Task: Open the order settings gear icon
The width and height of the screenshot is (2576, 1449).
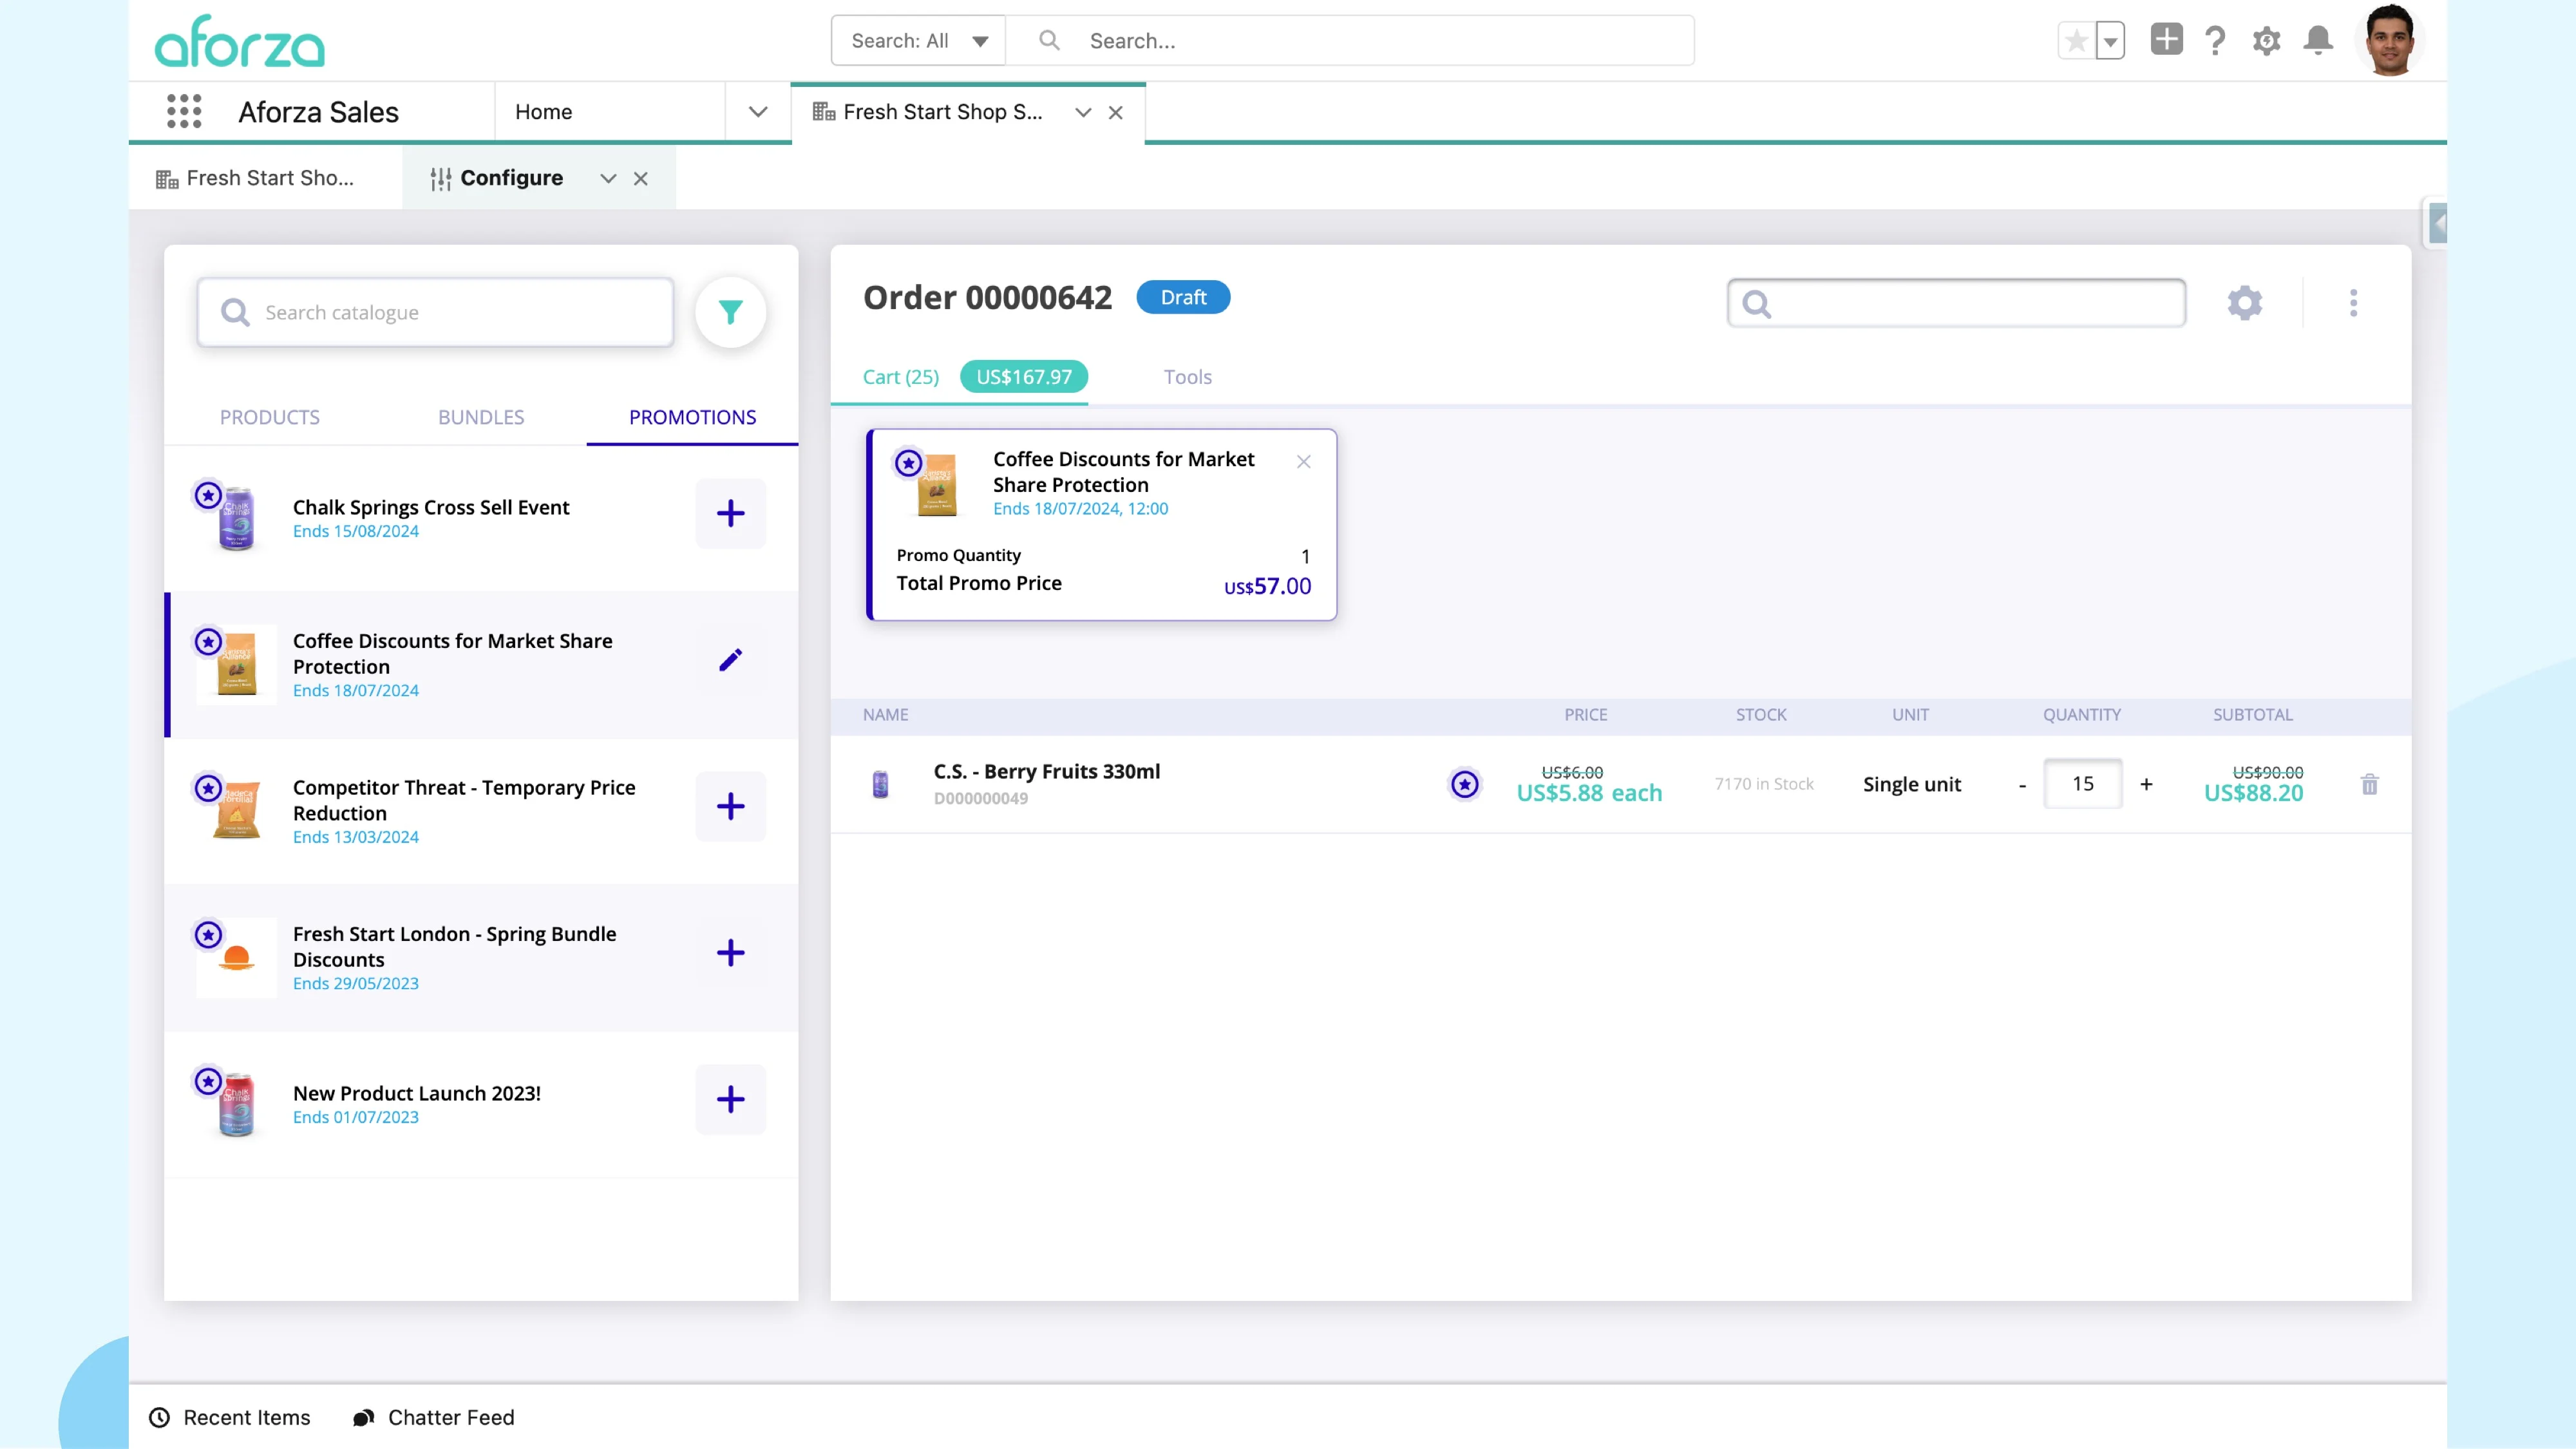Action: [2245, 303]
